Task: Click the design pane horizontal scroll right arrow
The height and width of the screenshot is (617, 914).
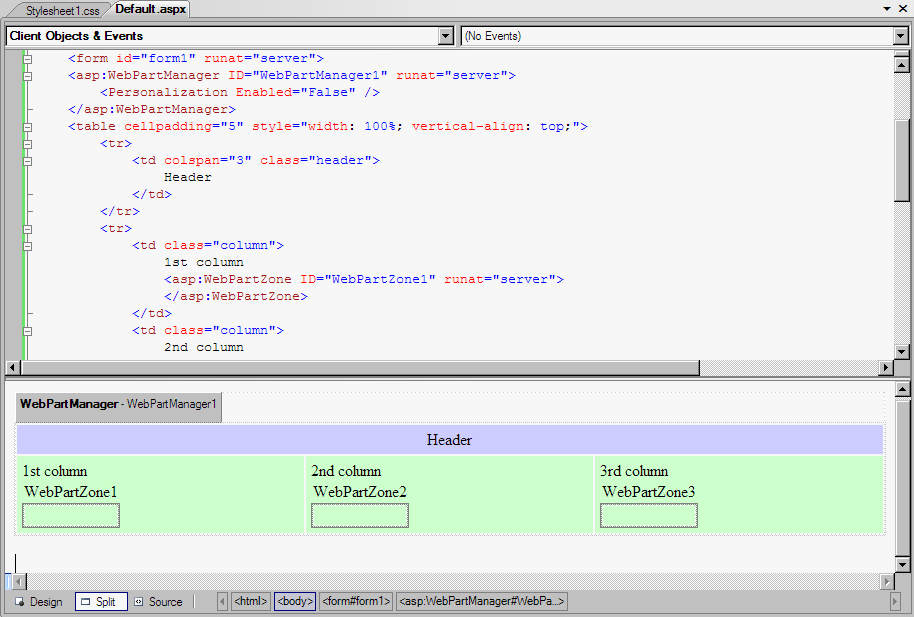Action: [887, 581]
